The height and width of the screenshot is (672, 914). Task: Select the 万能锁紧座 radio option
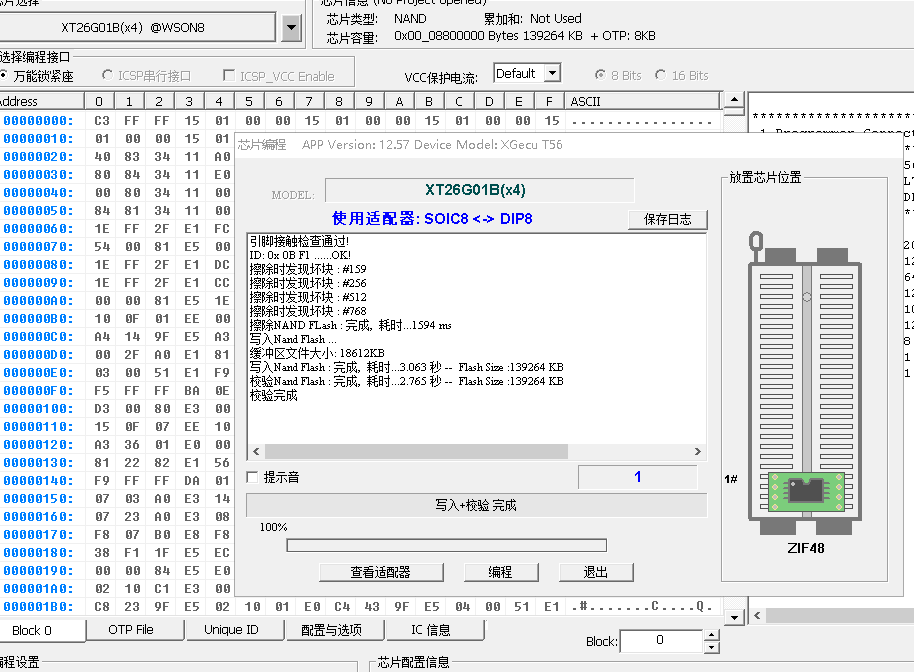click(x=5, y=76)
